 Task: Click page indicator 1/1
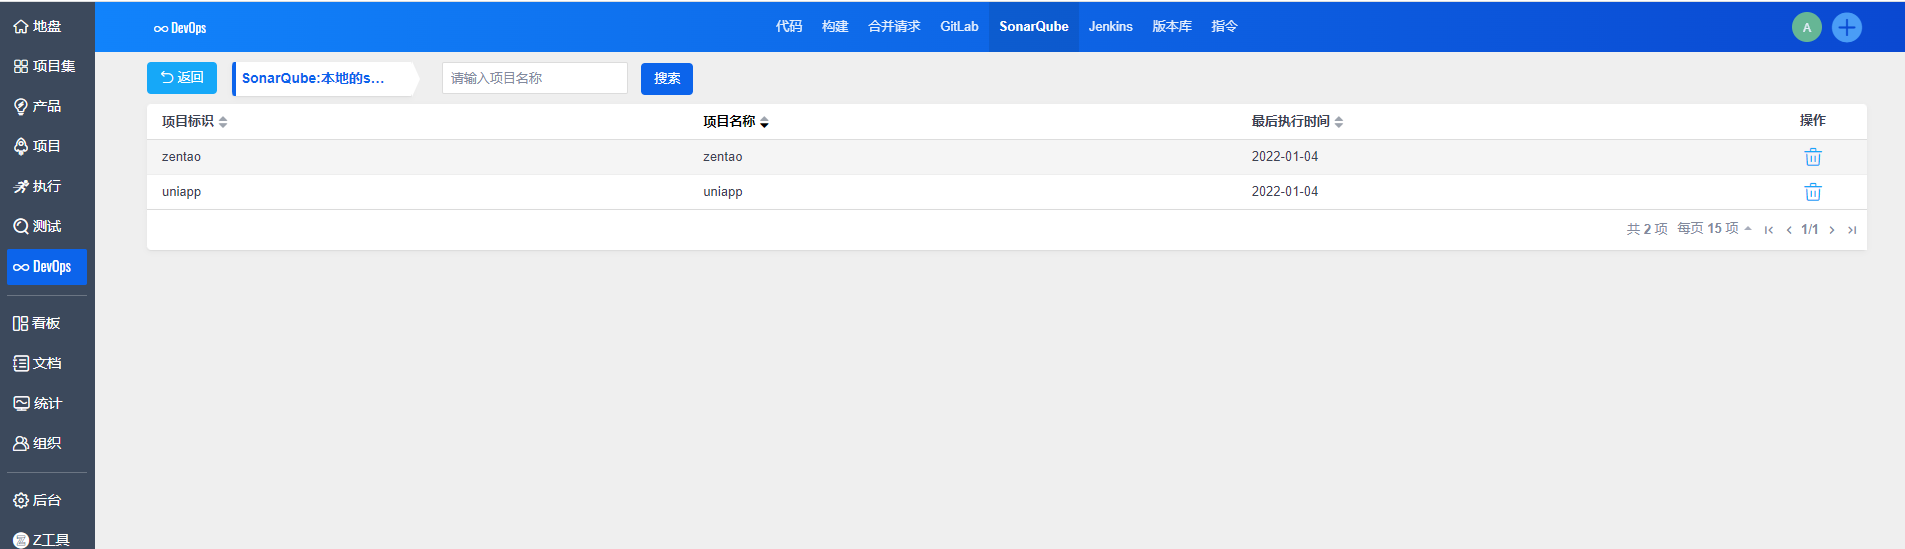1810,230
